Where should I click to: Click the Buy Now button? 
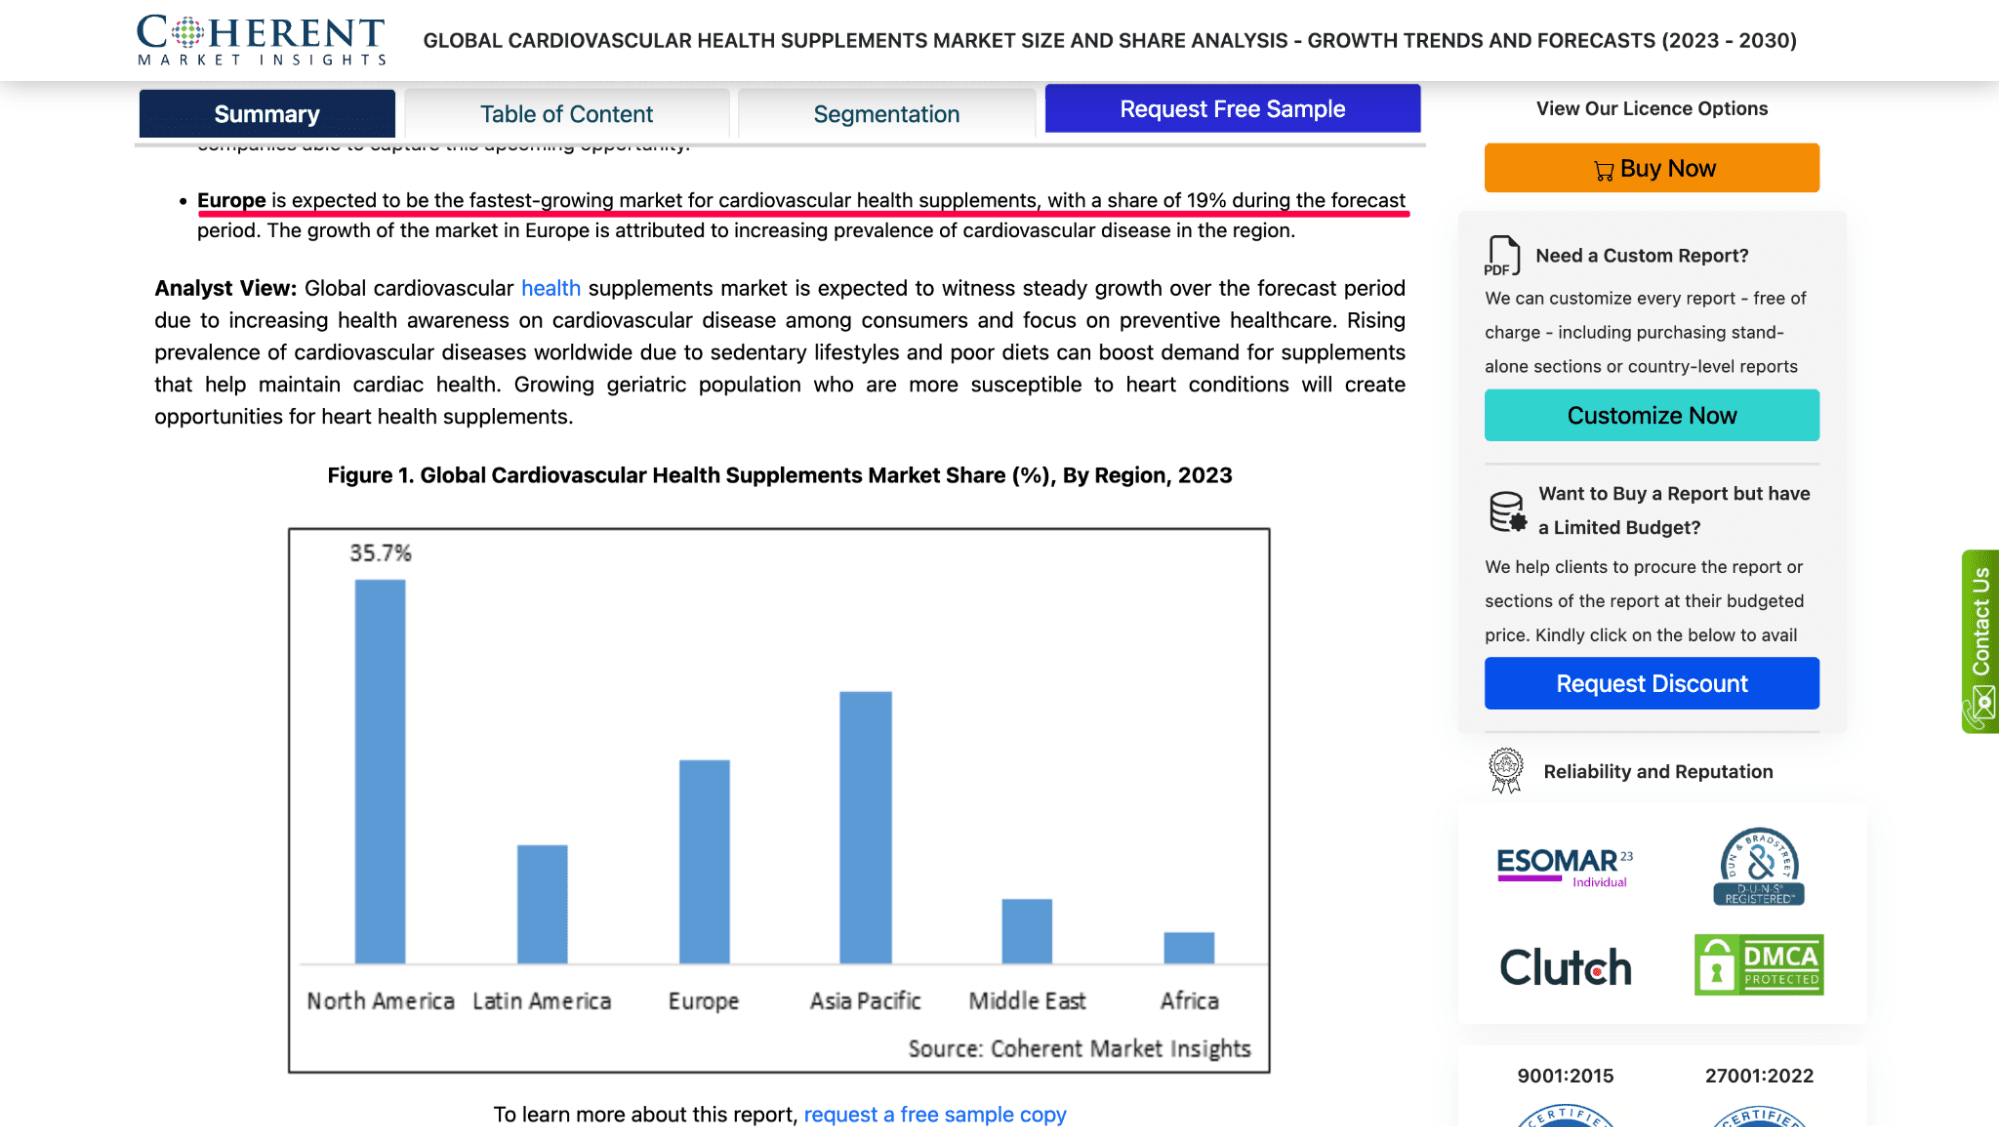(x=1651, y=168)
